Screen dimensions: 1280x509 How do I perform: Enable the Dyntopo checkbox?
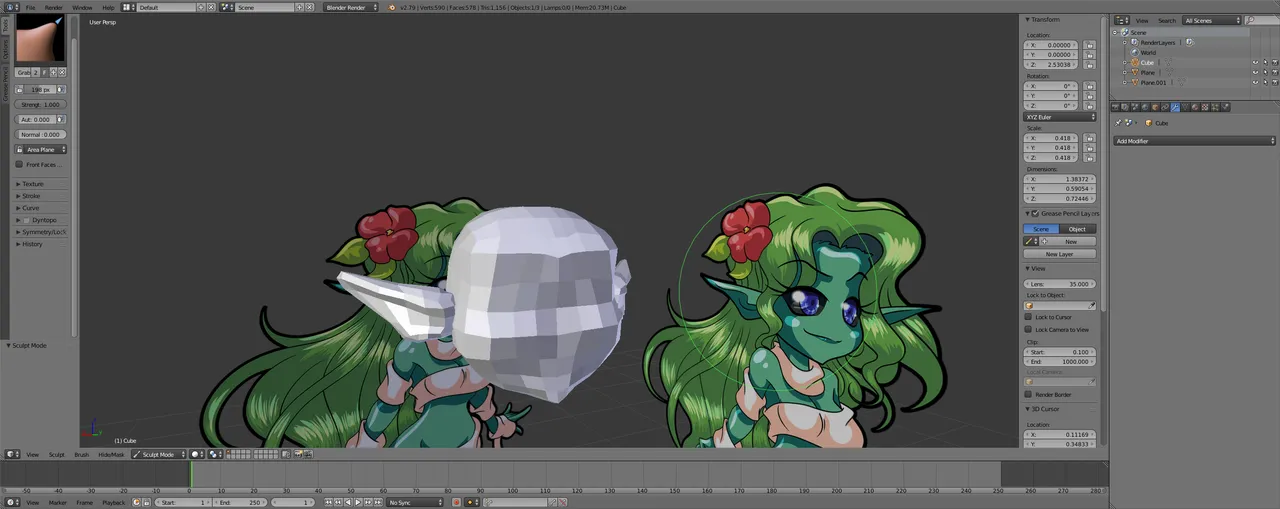26,220
